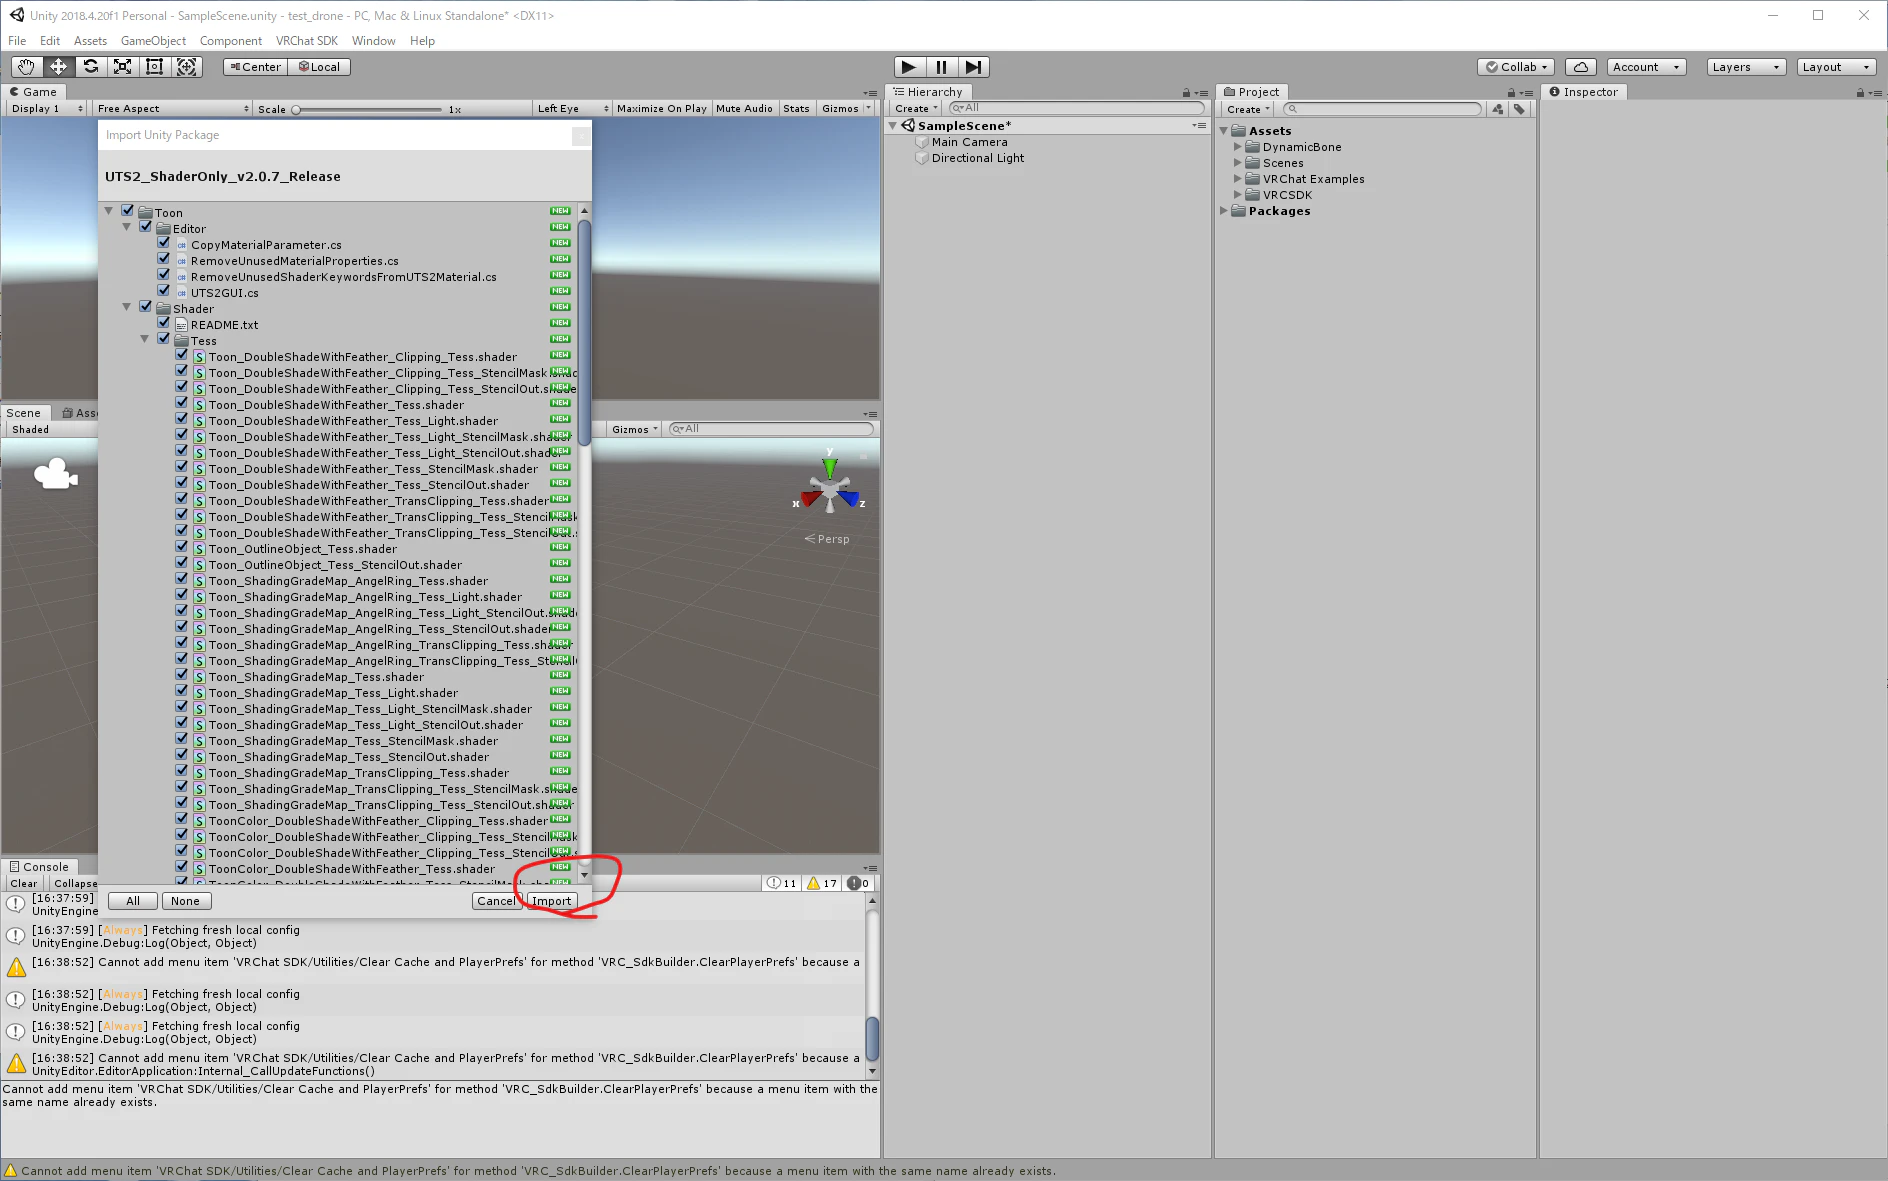Uncheck the Toon folder checkbox
Screen dimensions: 1888x1181
(x=128, y=211)
